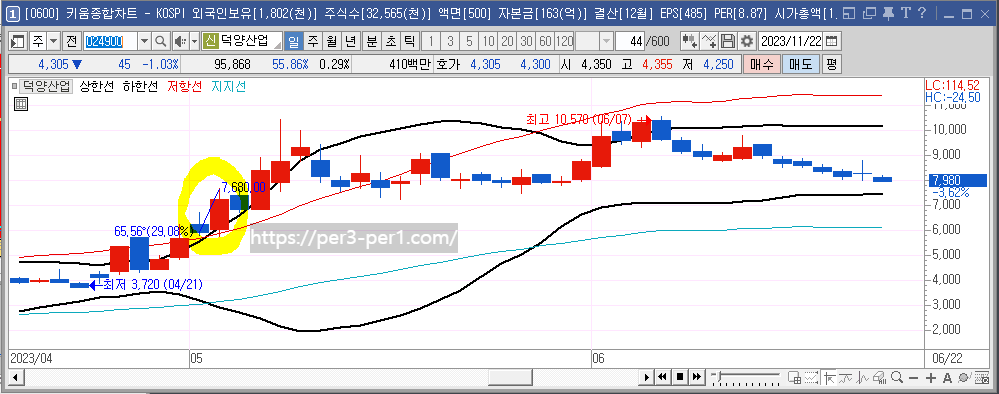Click the plus zoom in icon
999x394 pixels.
coord(931,378)
